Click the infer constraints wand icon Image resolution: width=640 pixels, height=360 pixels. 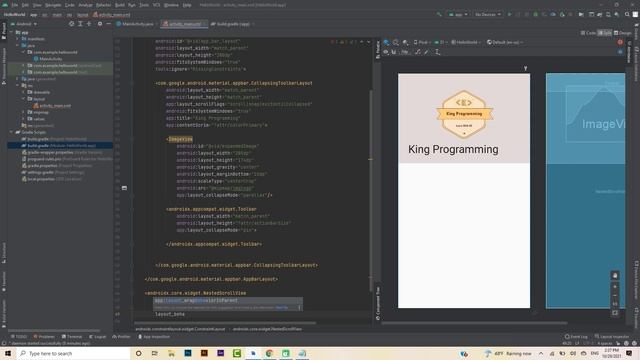pyautogui.click(x=427, y=52)
